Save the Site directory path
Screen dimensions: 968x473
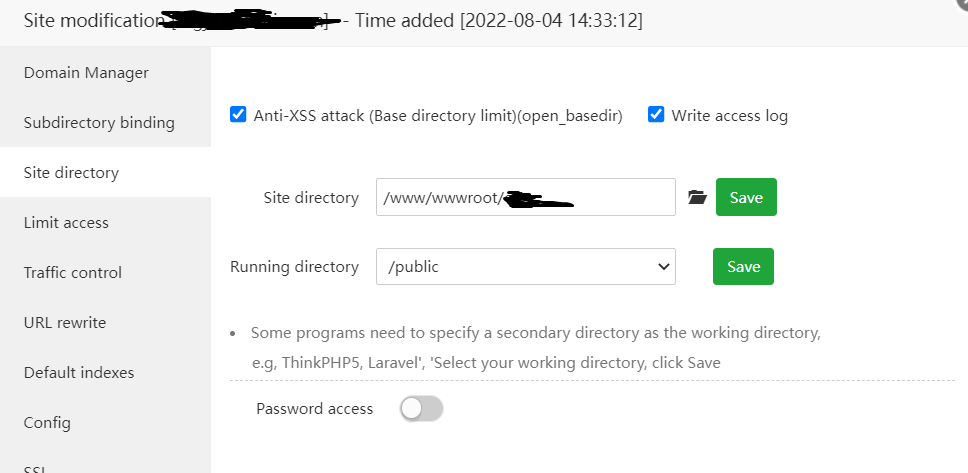click(746, 198)
